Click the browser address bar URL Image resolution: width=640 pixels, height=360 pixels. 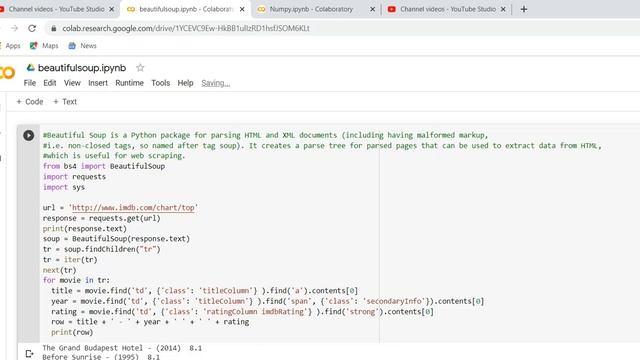coord(186,28)
